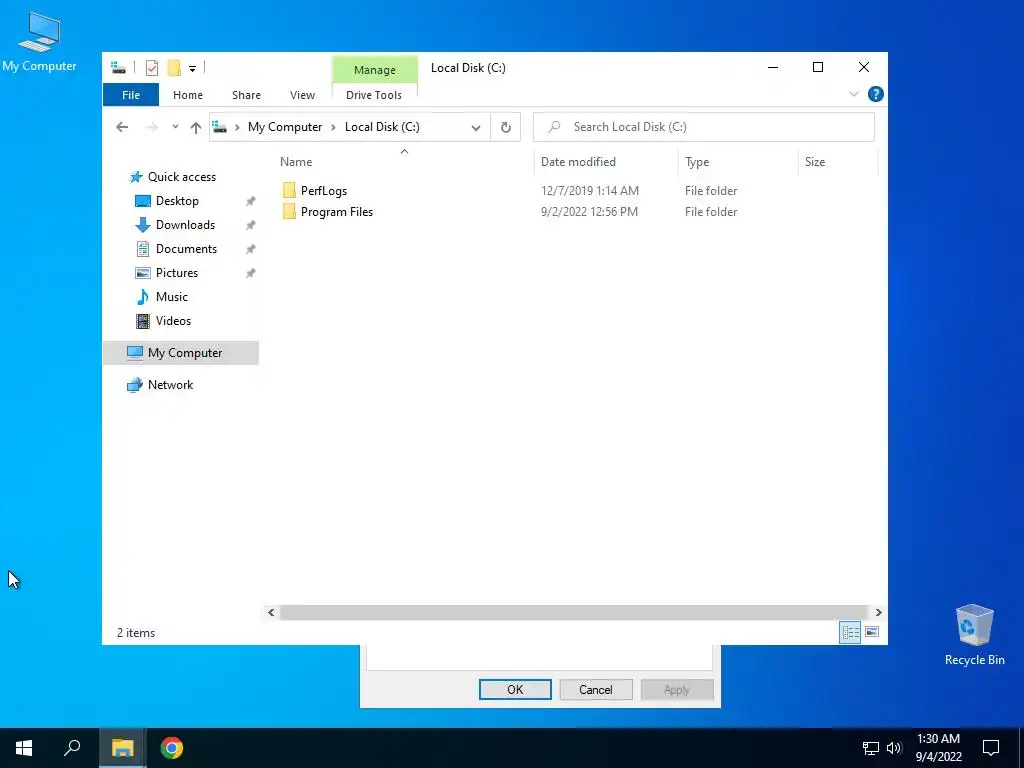
Task: Open the Windows Start menu
Action: point(24,748)
